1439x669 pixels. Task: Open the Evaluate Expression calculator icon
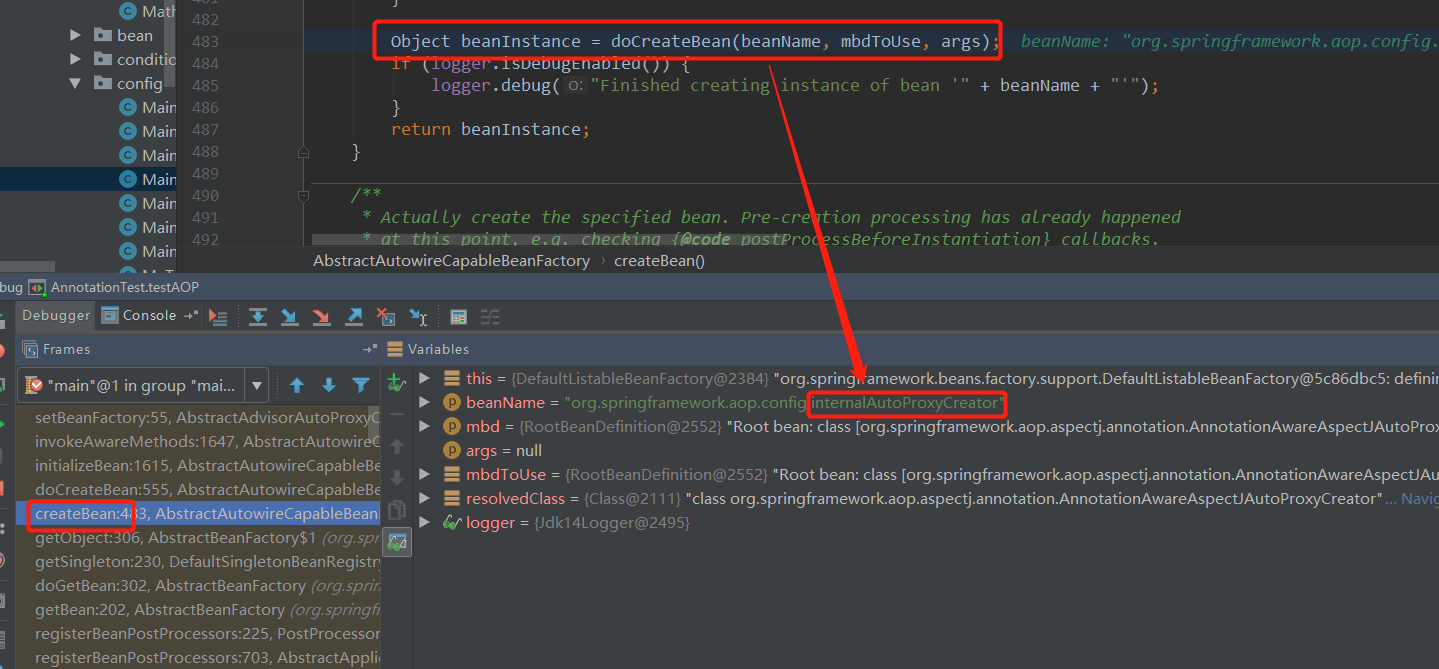point(458,317)
